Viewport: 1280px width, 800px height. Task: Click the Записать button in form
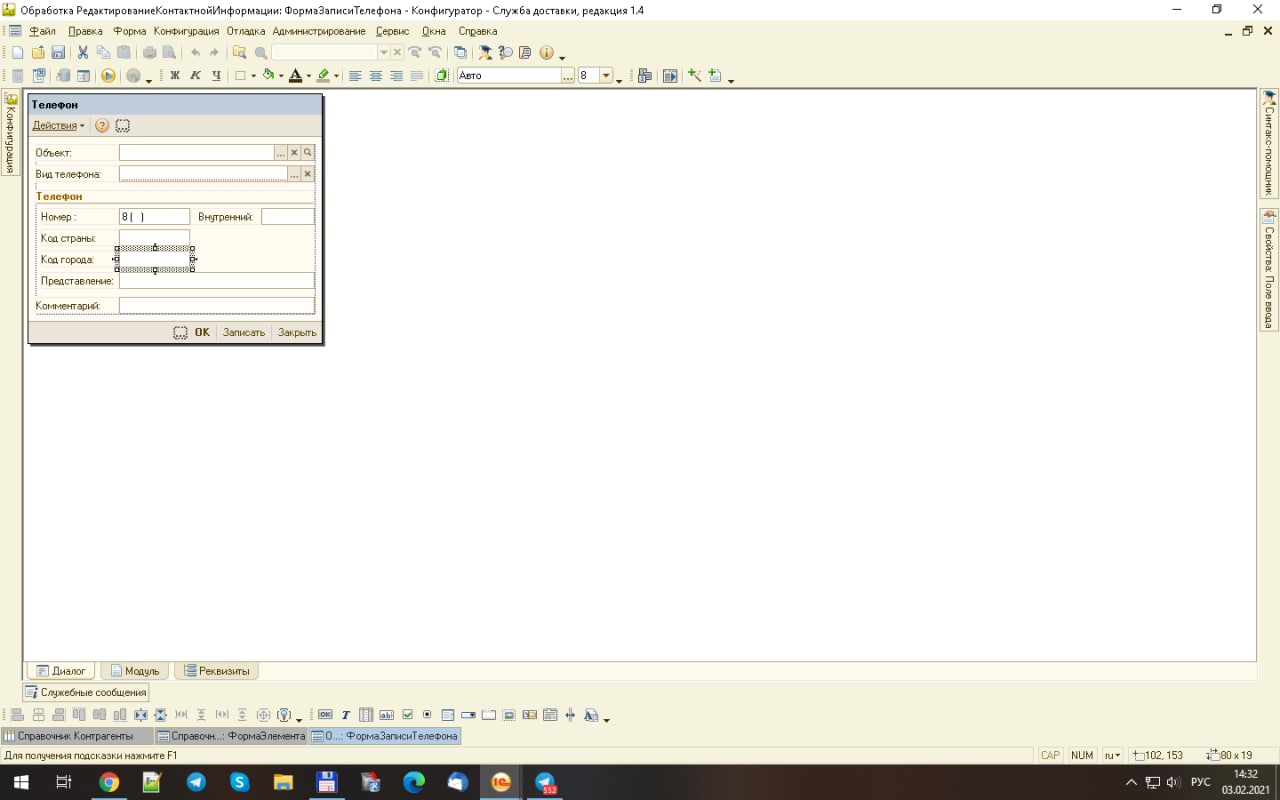pyautogui.click(x=244, y=332)
